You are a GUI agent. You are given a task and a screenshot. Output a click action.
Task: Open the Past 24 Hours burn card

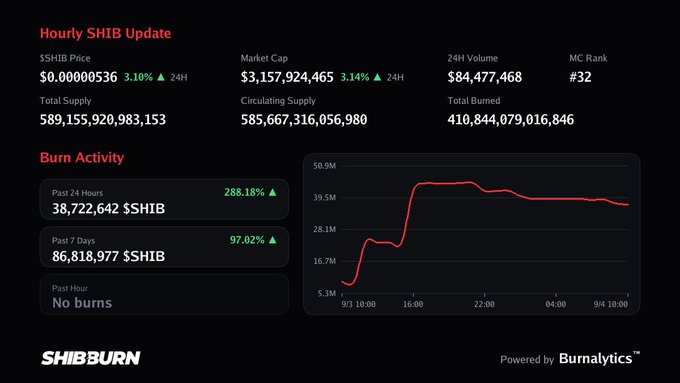[x=164, y=200]
